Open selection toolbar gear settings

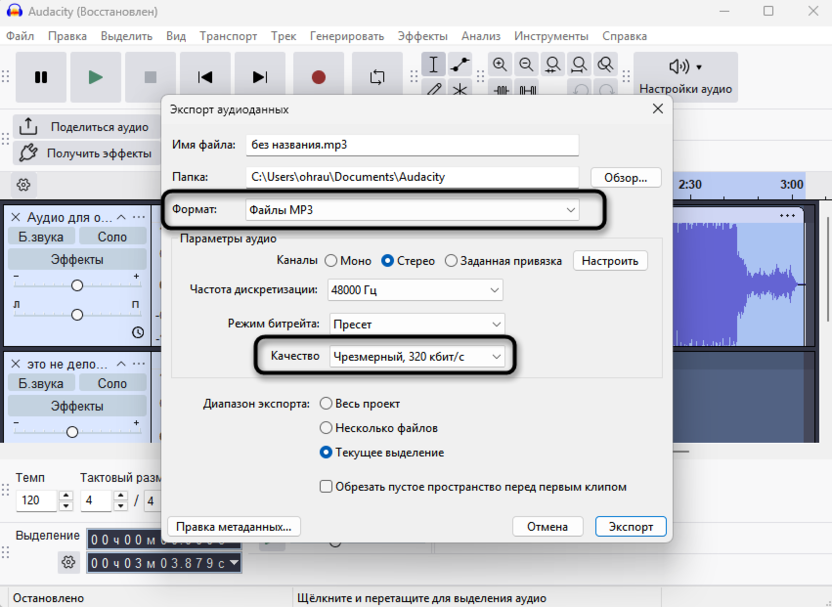(68, 562)
